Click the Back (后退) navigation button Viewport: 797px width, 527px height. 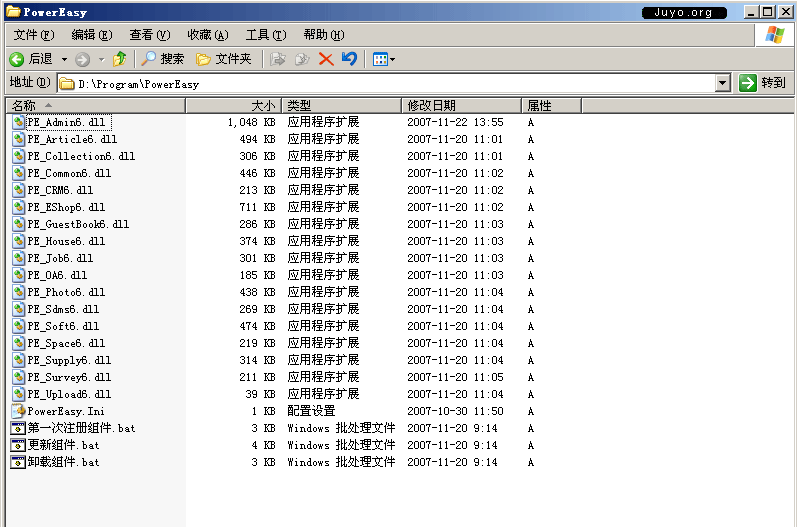pyautogui.click(x=31, y=59)
